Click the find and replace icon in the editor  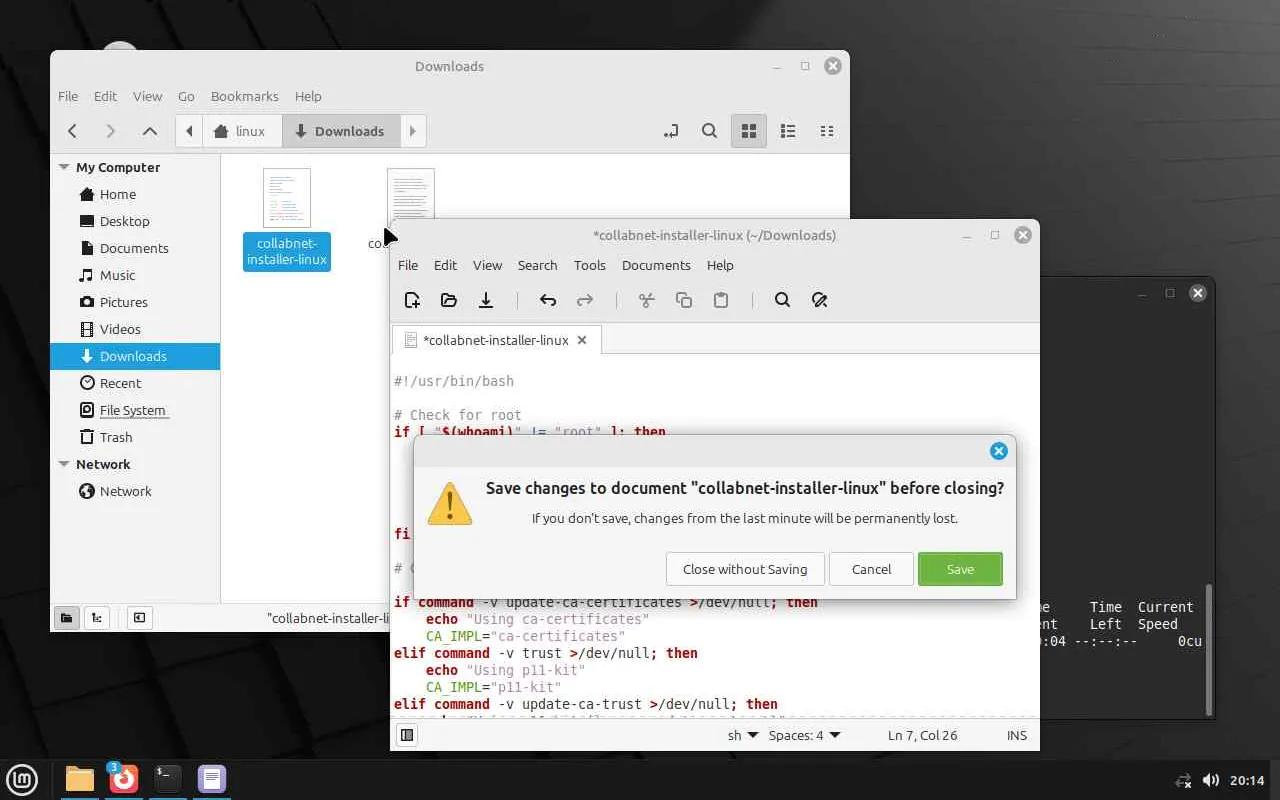click(819, 300)
